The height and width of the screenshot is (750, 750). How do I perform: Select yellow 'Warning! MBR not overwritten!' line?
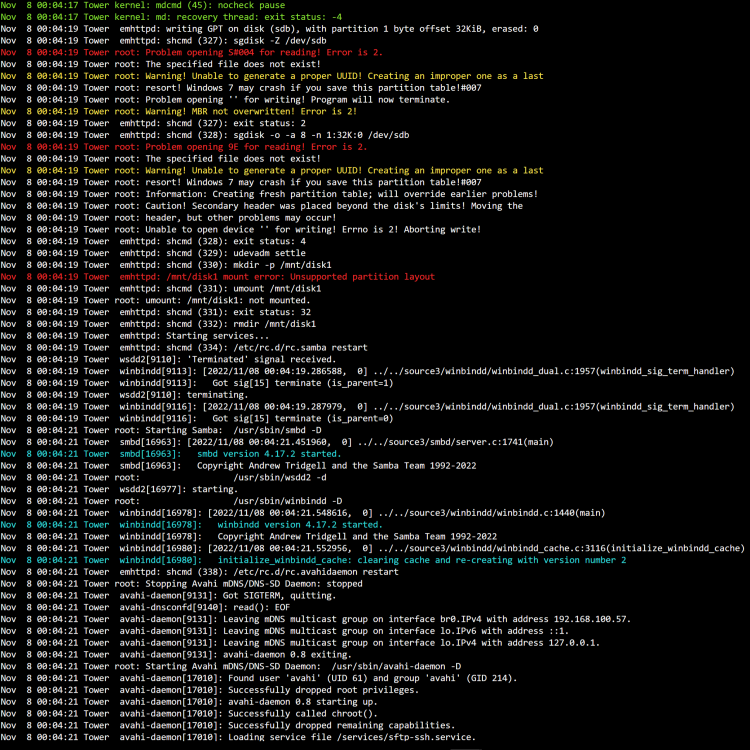179,111
